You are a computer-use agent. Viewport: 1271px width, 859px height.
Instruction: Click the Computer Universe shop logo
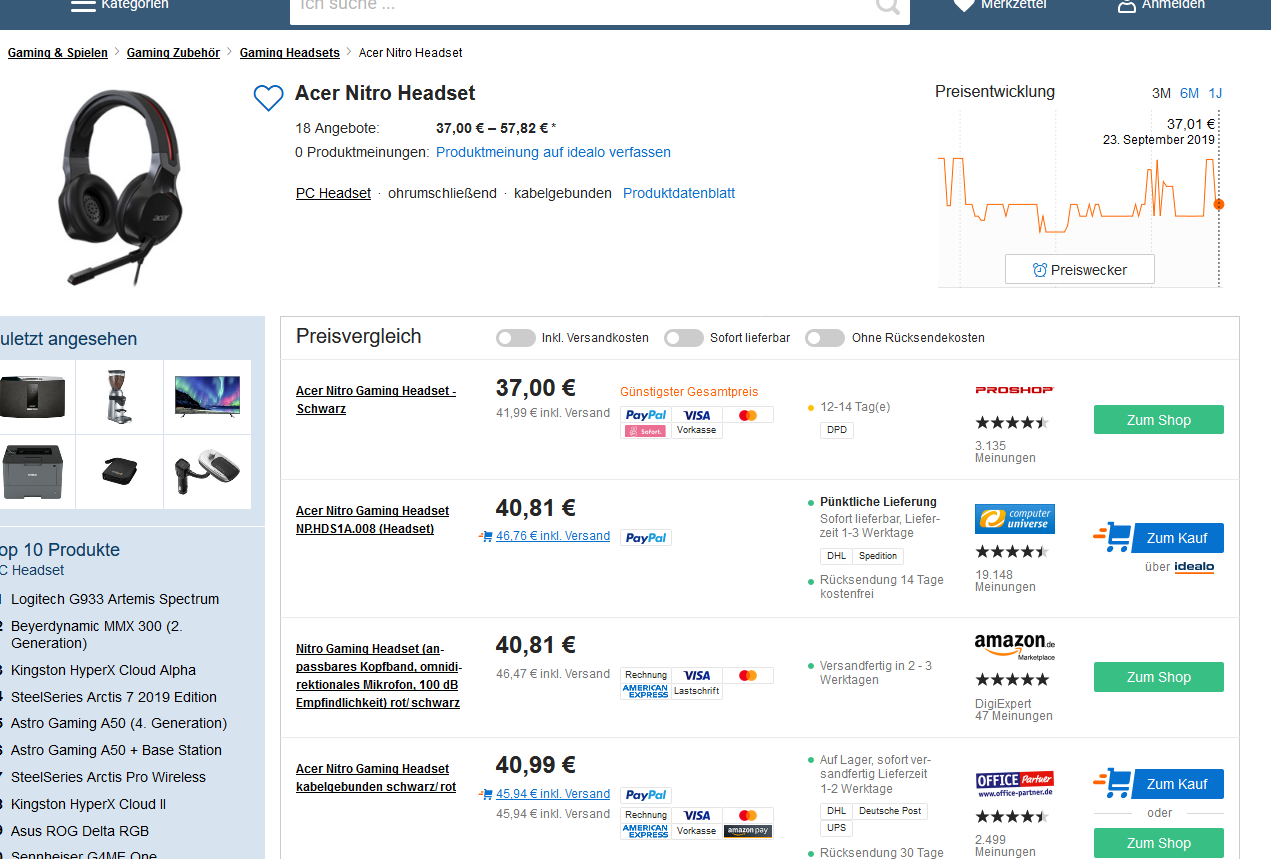(1014, 519)
